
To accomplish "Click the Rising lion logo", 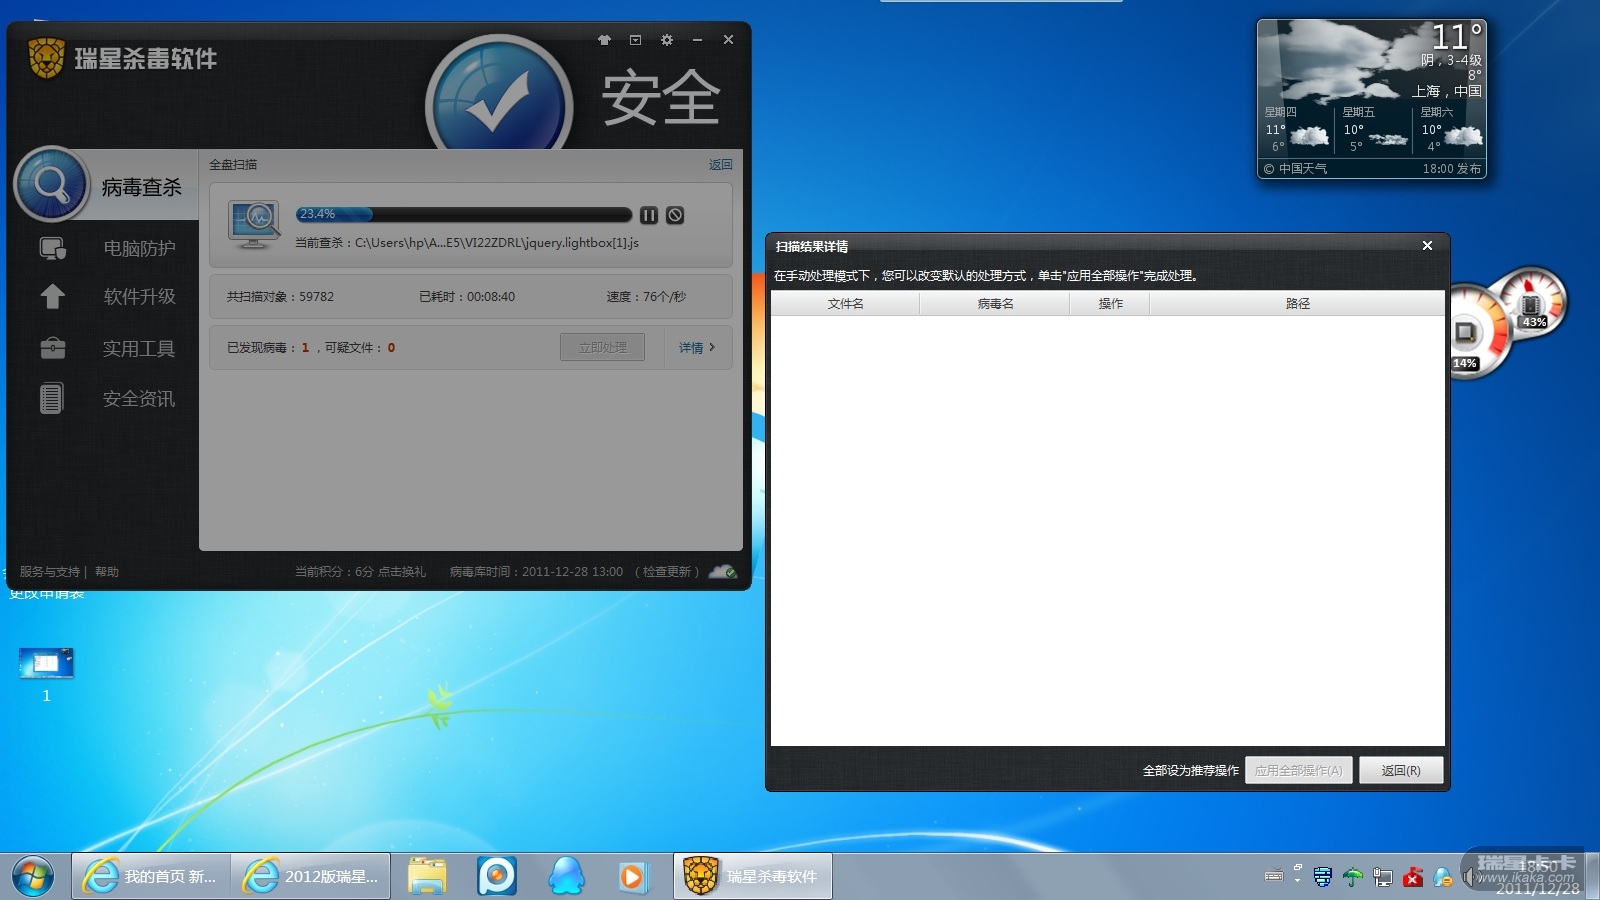I will (x=46, y=58).
